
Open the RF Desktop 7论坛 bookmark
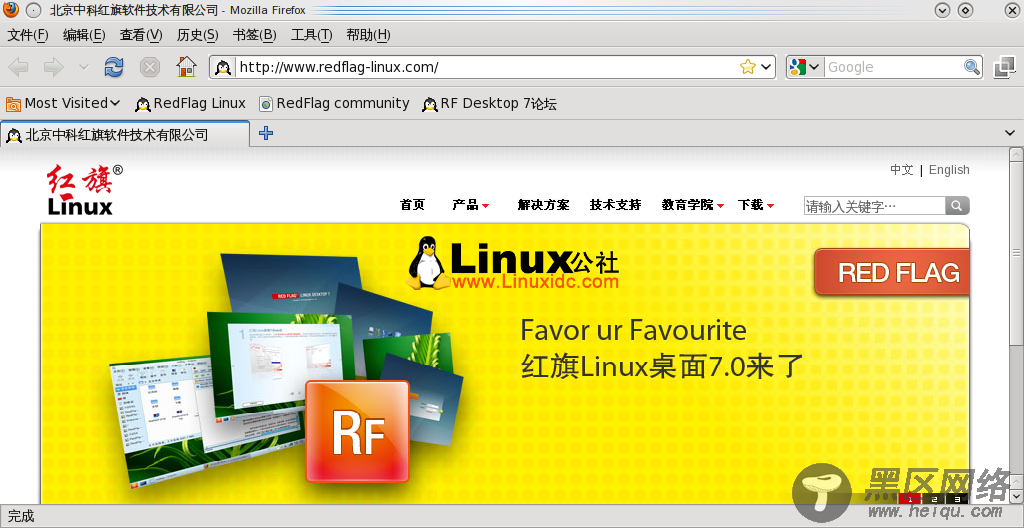click(x=490, y=103)
